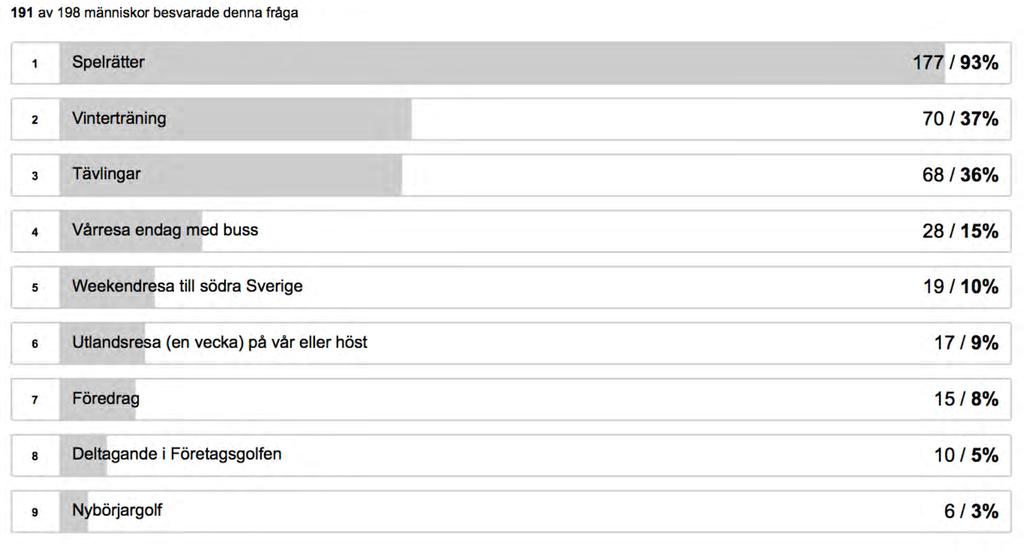1024x556 pixels.
Task: Select the Spelrätter result row
Action: click(x=511, y=63)
